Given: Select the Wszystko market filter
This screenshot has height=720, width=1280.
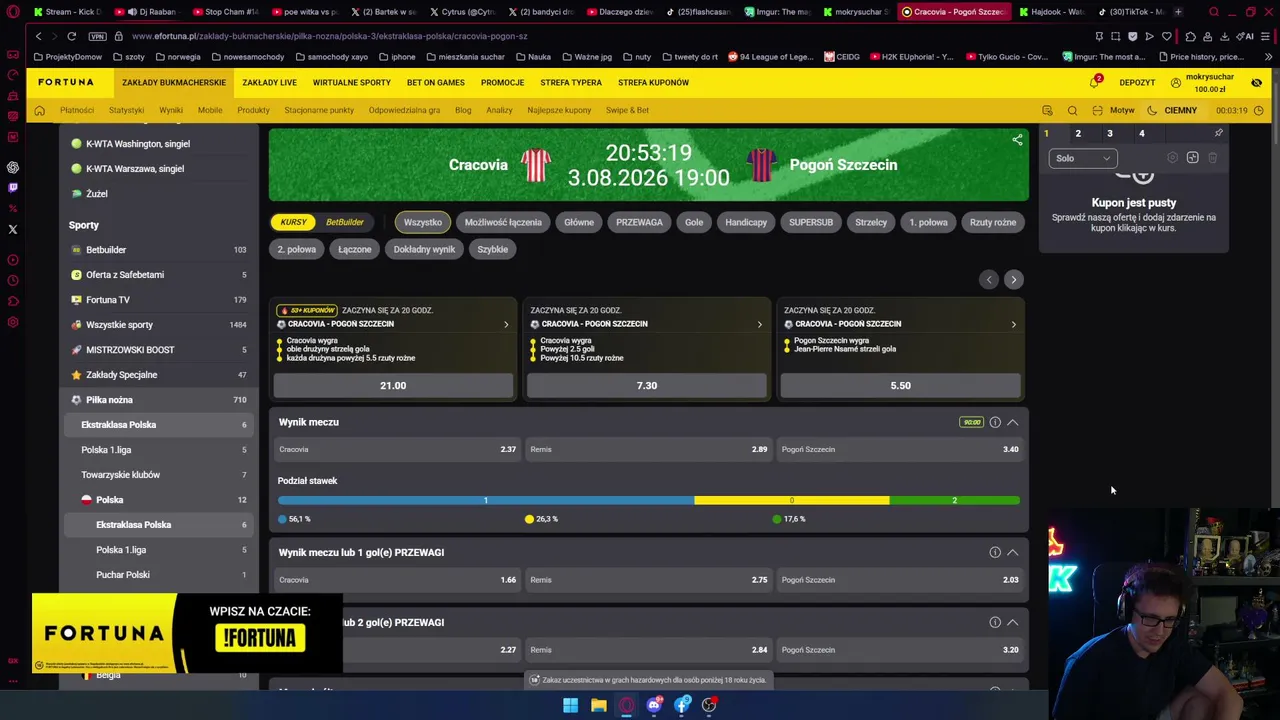Looking at the screenshot, I should point(423,222).
